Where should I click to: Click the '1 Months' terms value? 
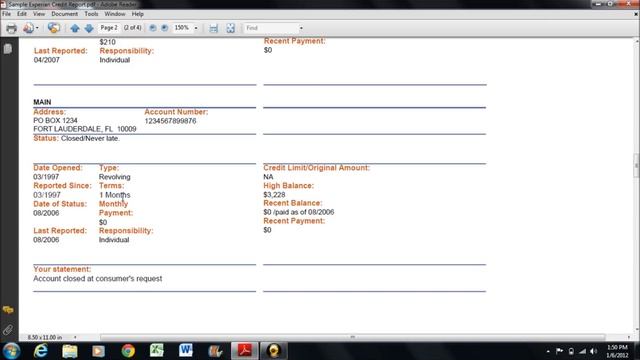[x=115, y=195]
